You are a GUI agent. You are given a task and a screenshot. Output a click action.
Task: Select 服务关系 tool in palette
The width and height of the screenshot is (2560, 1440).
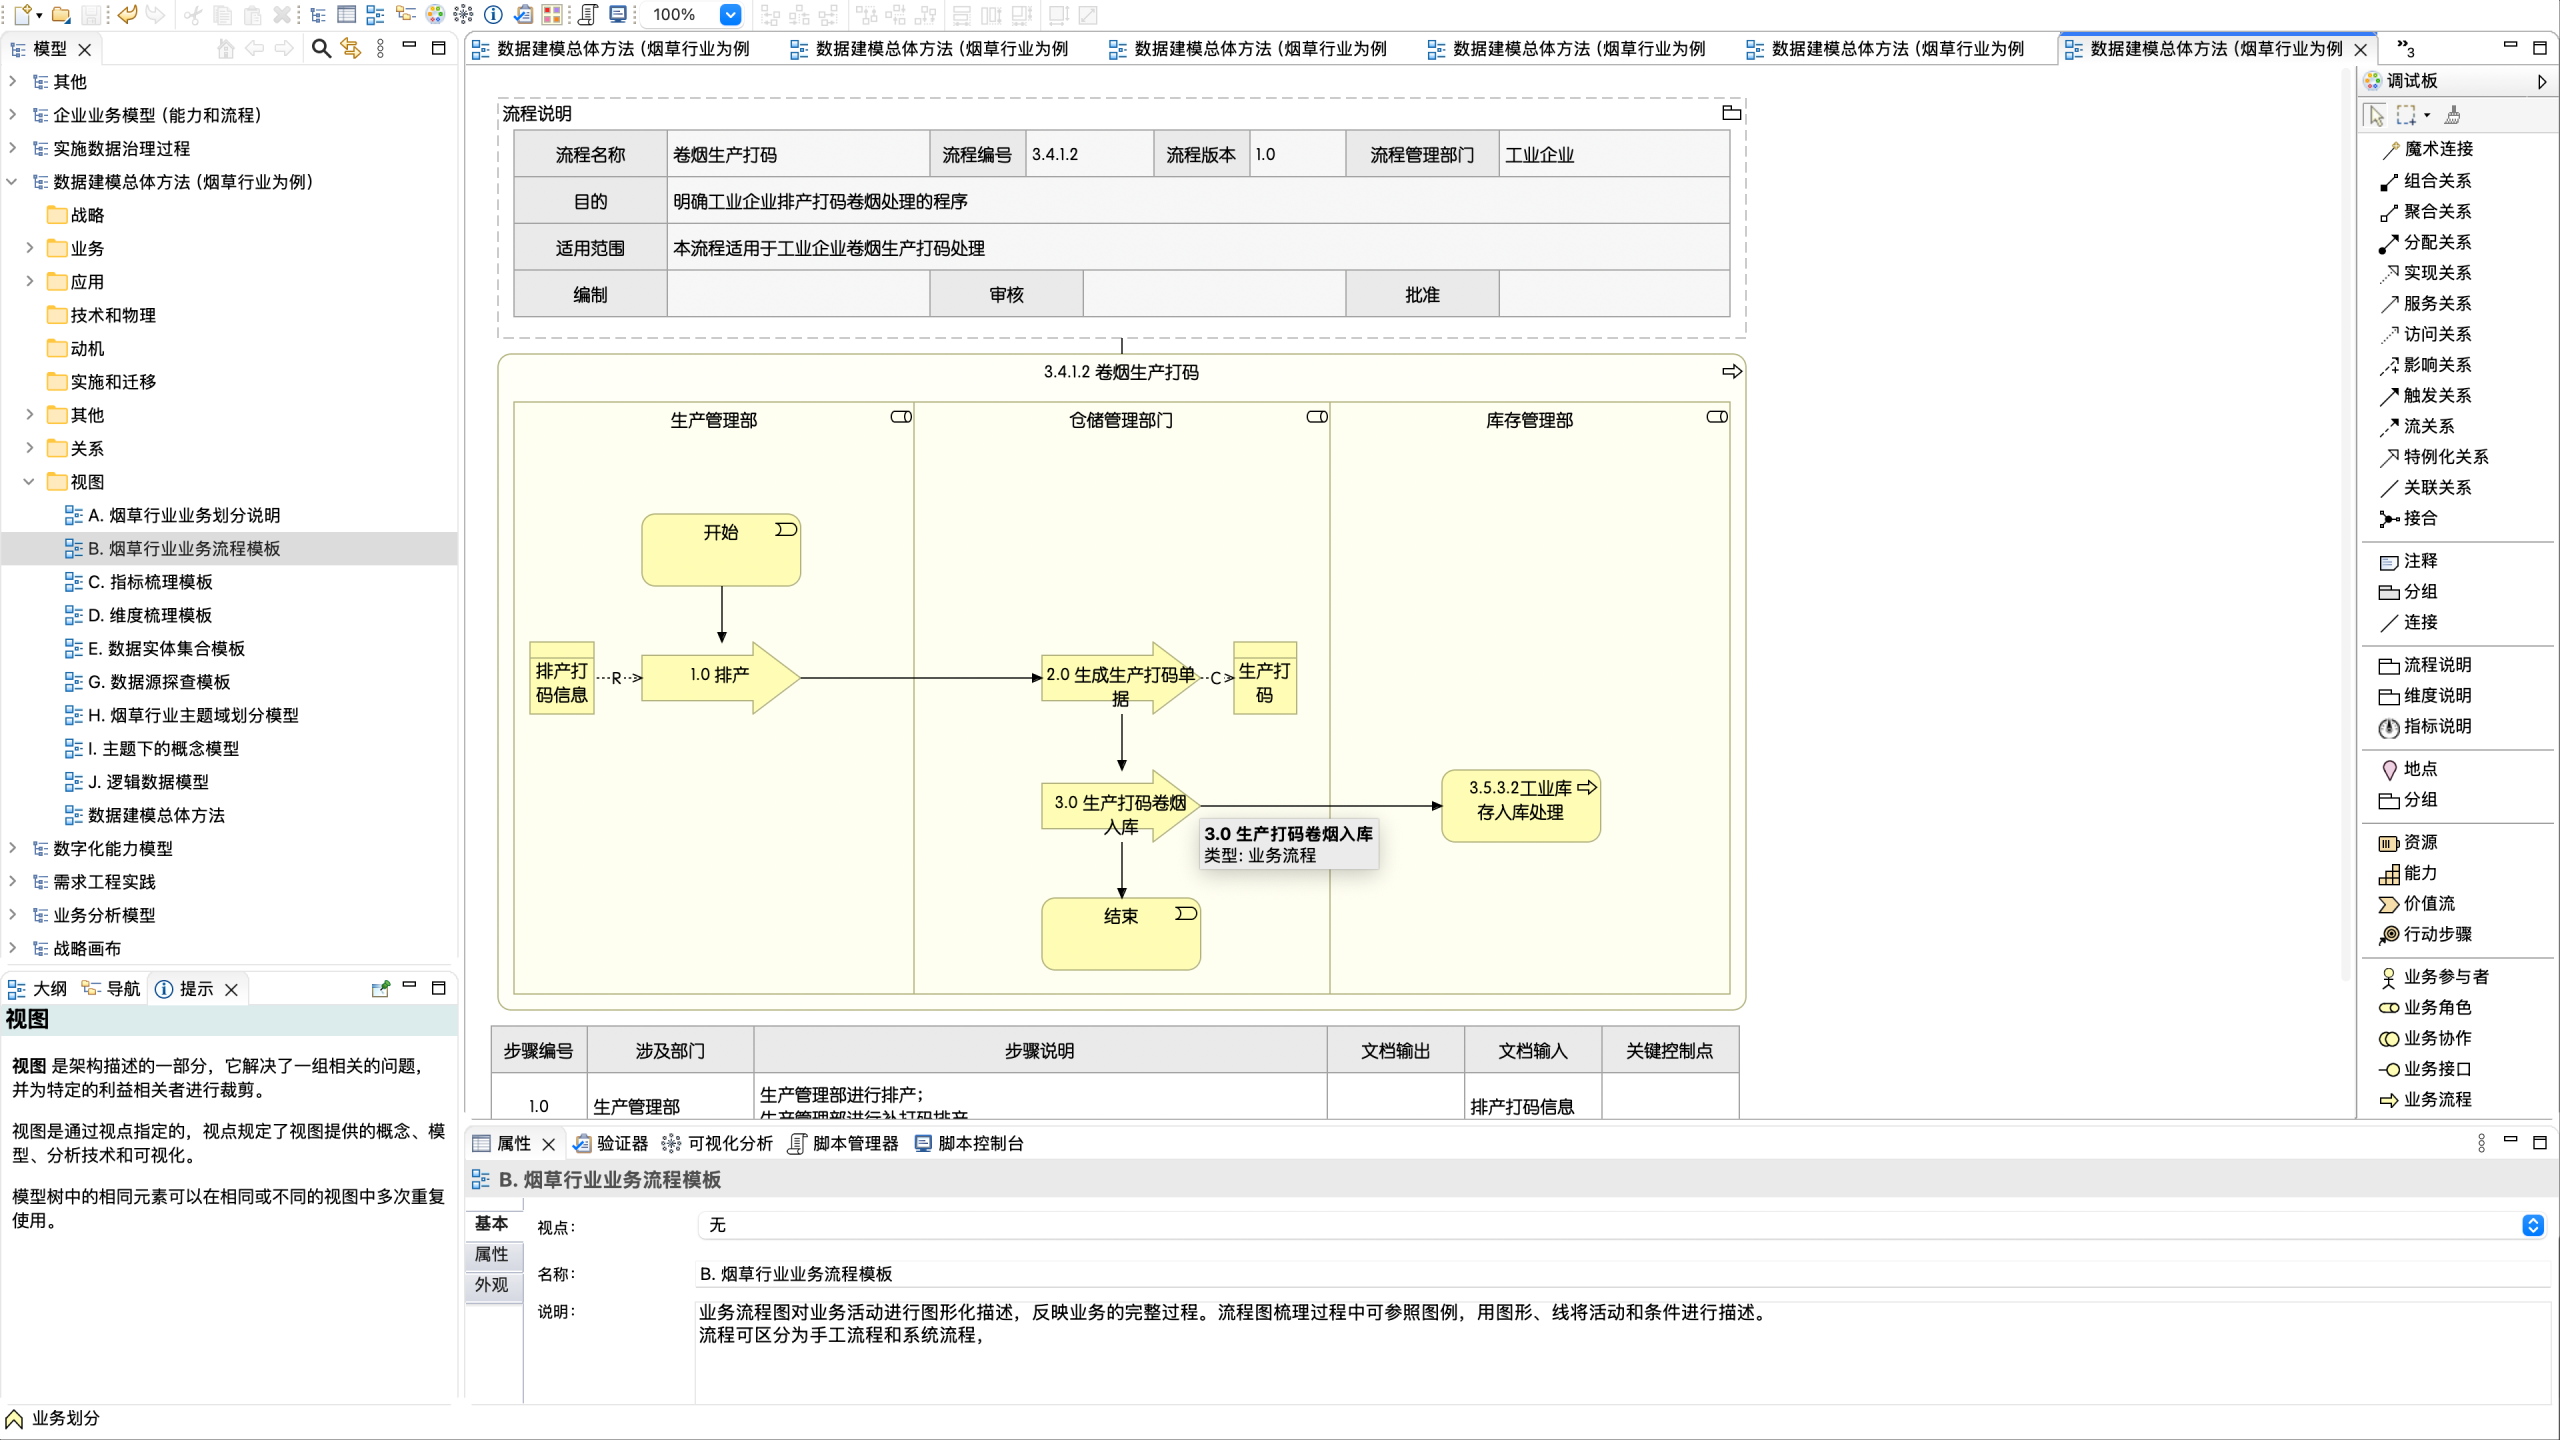(2425, 304)
